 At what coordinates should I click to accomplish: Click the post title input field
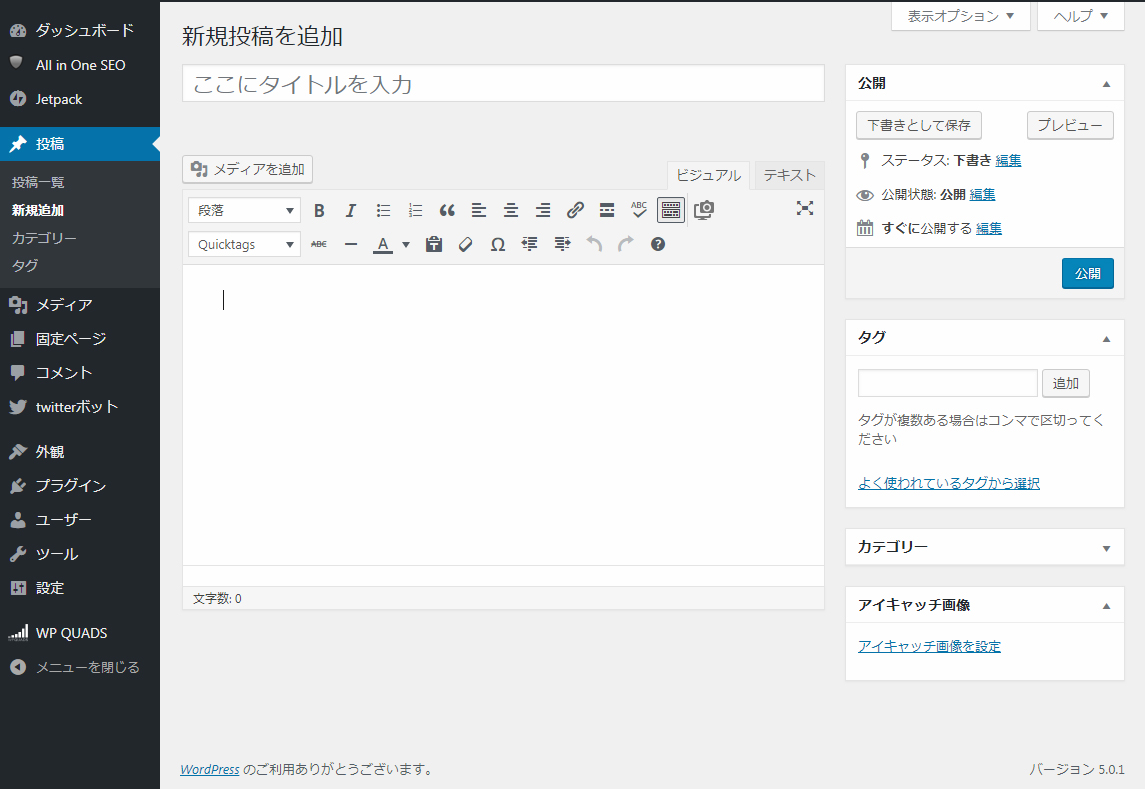point(503,84)
